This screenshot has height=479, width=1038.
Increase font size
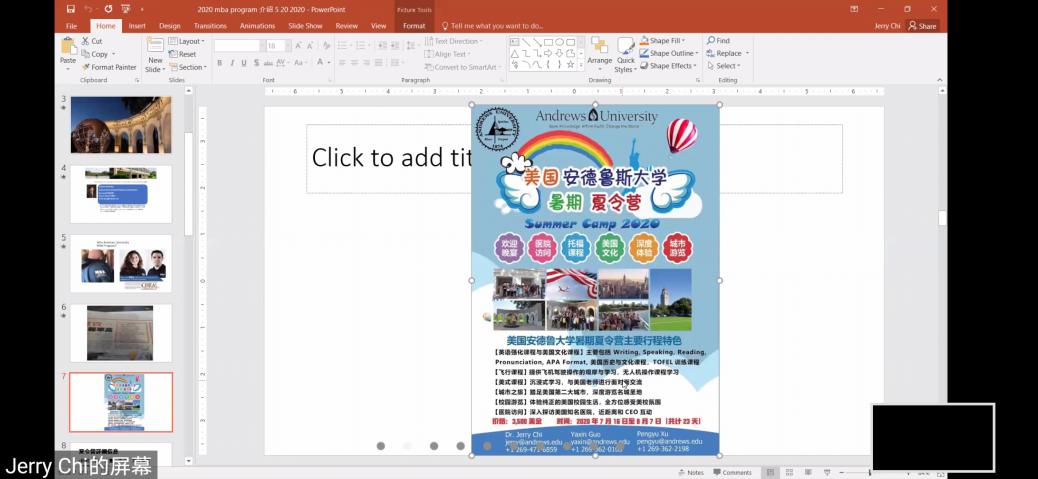click(299, 46)
